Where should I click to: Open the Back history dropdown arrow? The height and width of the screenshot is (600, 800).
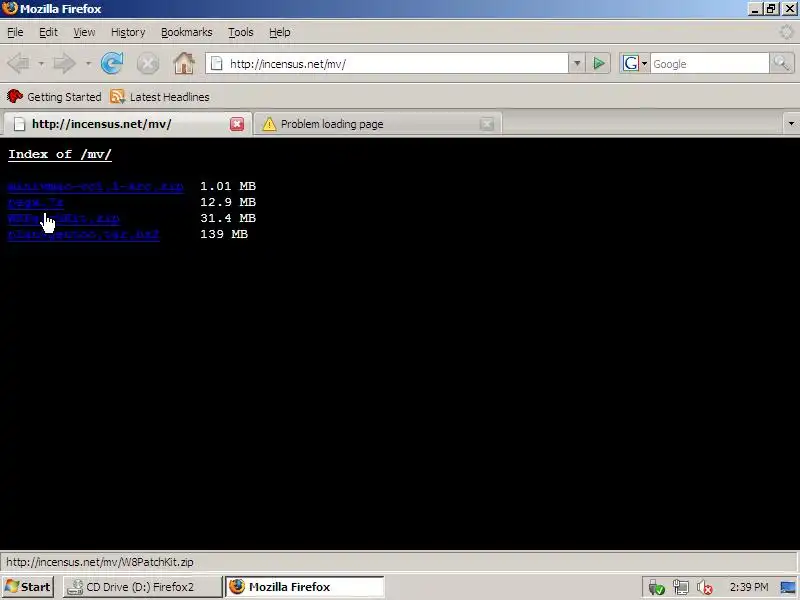(x=41, y=64)
